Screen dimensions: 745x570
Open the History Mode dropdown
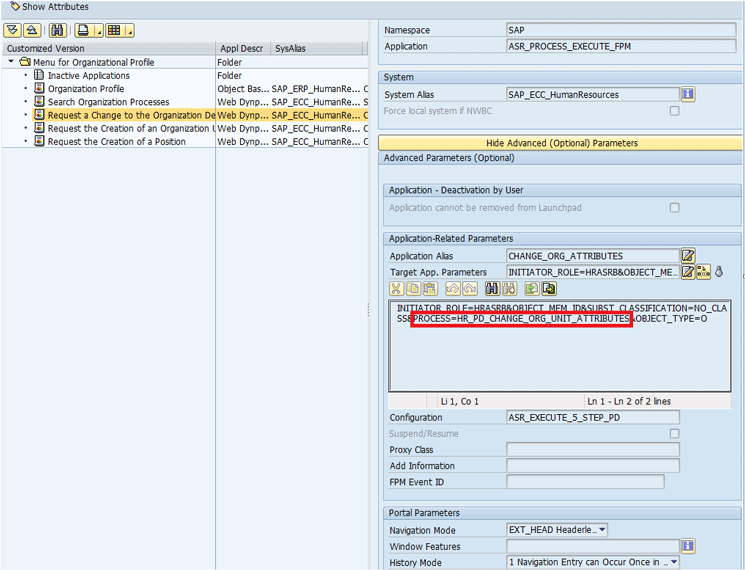(673, 562)
